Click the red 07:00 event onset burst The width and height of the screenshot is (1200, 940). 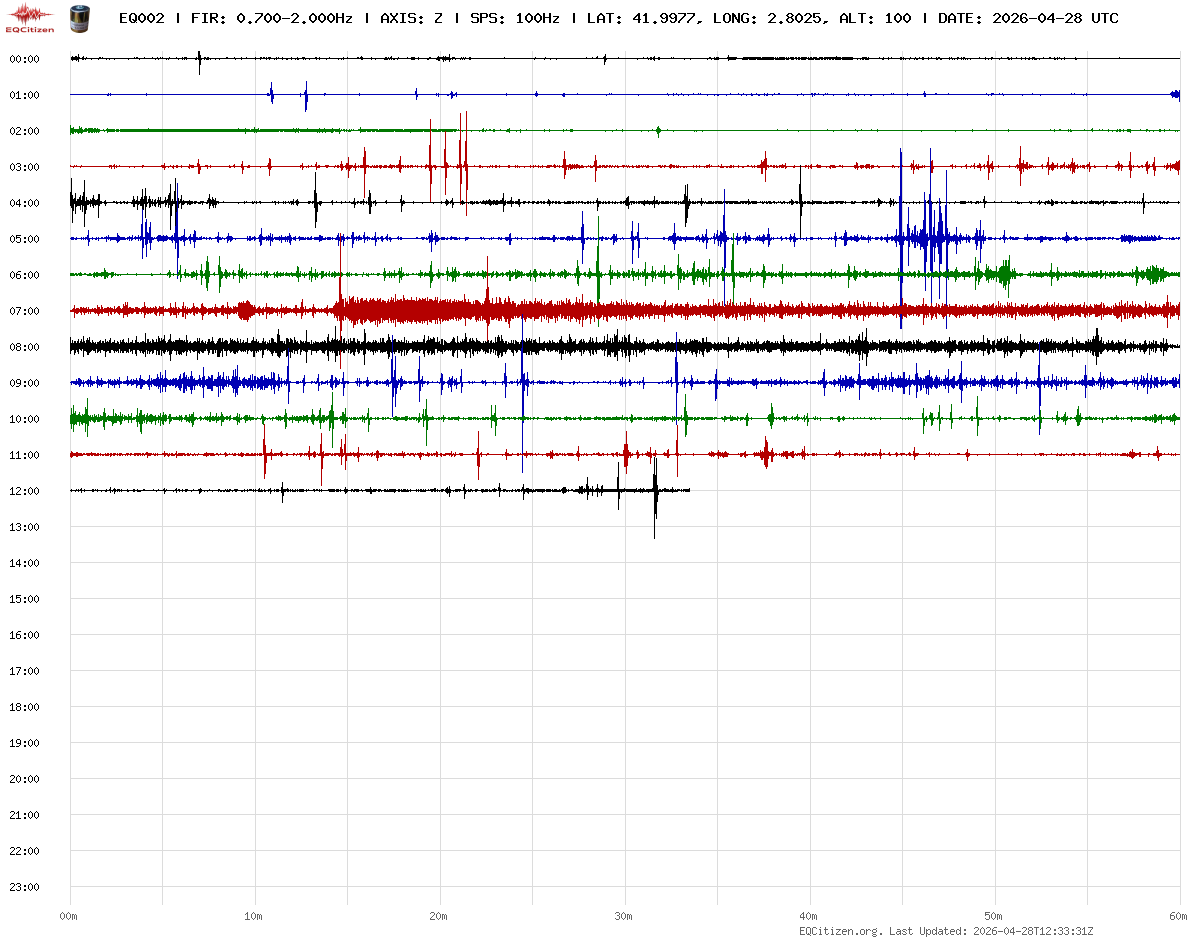coord(342,309)
